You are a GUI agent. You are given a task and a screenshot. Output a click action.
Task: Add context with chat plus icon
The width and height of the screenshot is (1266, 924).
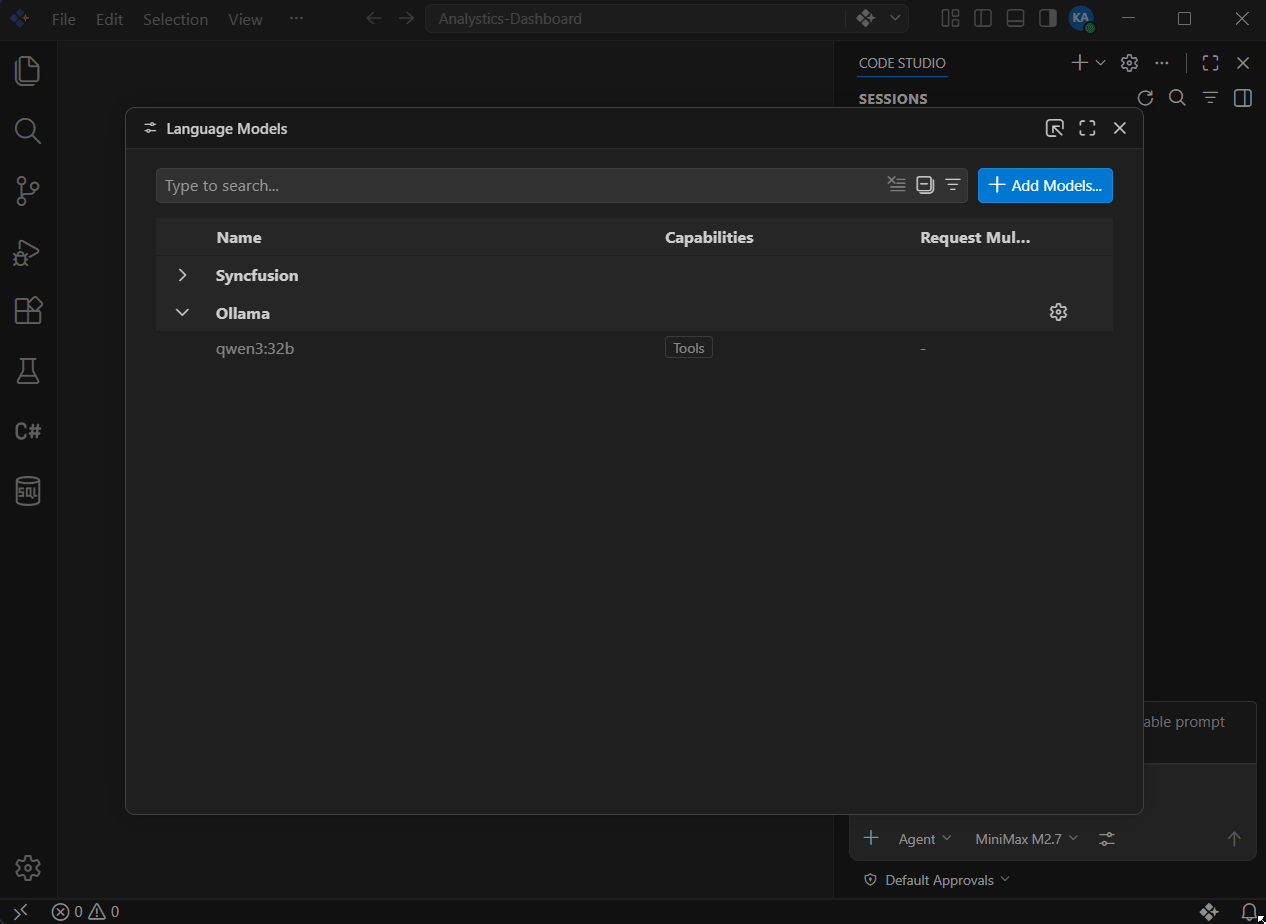click(x=871, y=838)
